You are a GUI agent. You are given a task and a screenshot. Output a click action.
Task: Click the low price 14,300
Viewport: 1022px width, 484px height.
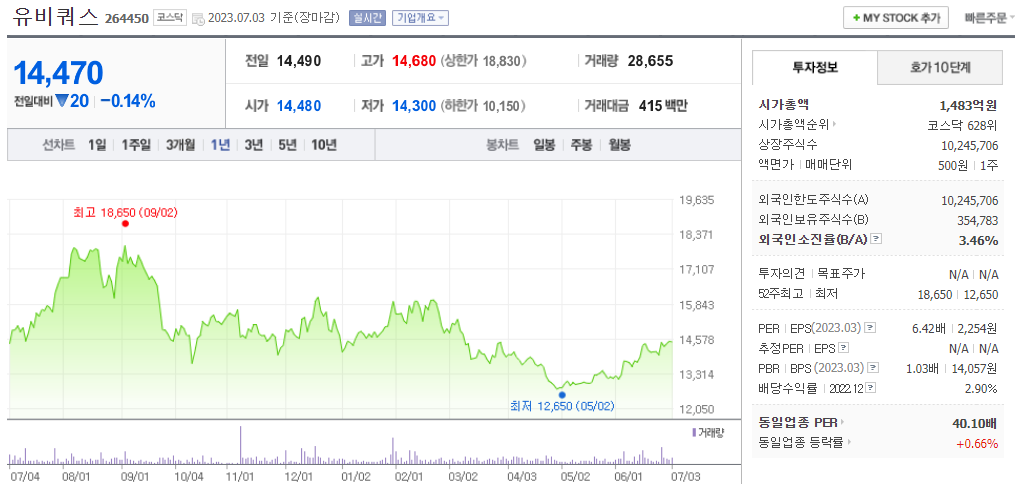tap(414, 106)
